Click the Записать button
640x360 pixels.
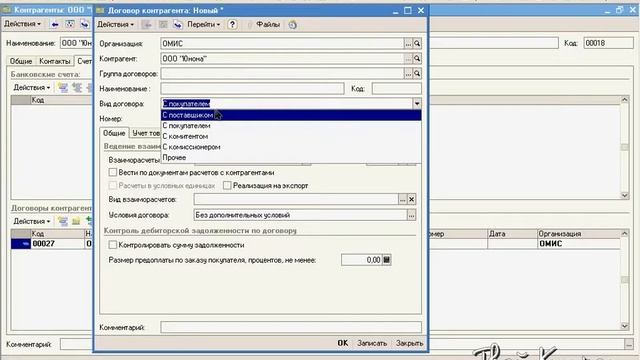click(x=372, y=343)
